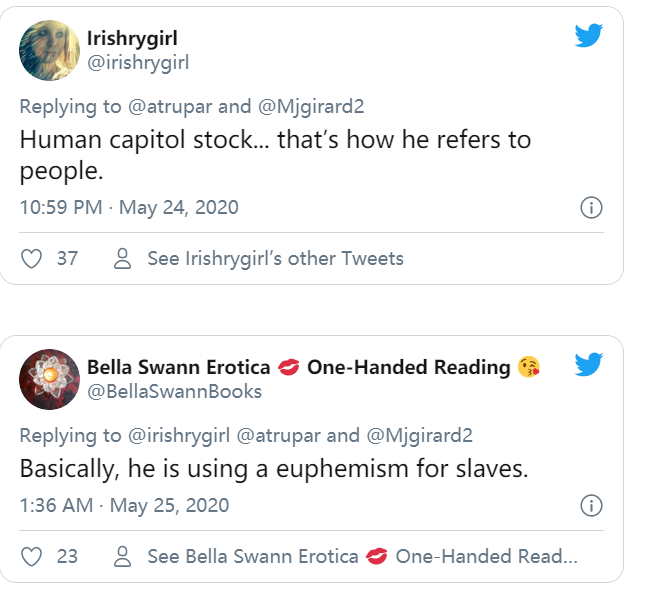Visit the @BellaSwannBooks handle
The image size is (645, 600).
[x=175, y=391]
